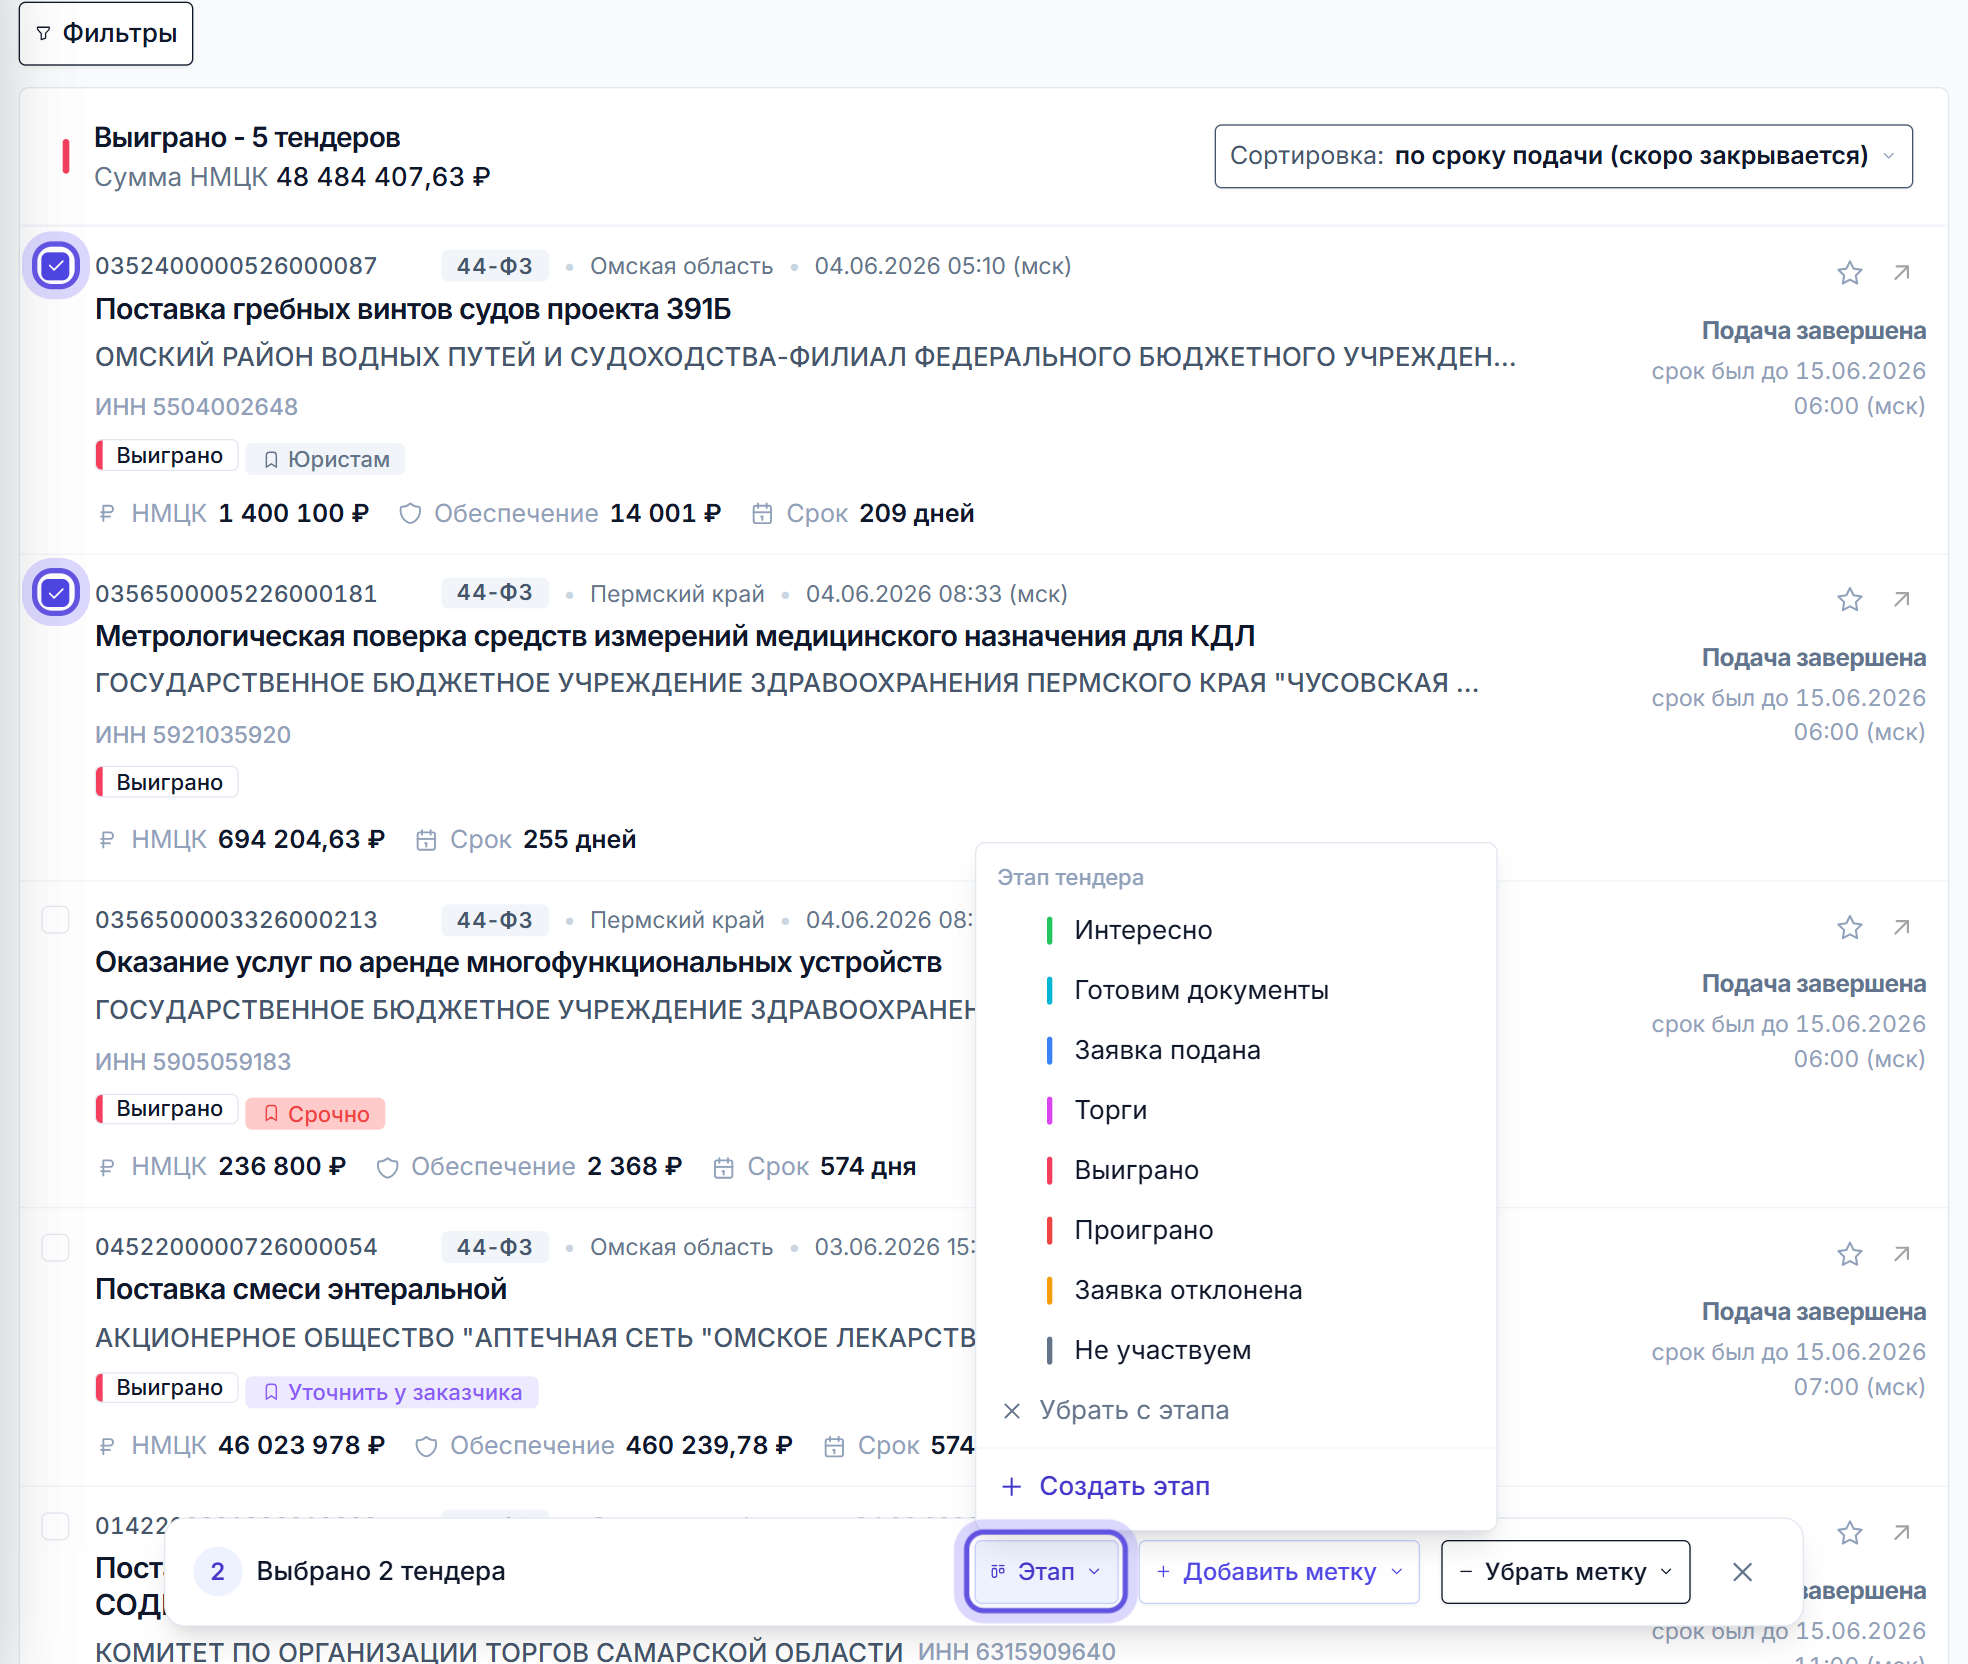This screenshot has width=1968, height=1664.
Task: Open Метрологическая поверка tender via arrow icon
Action: (x=1902, y=599)
